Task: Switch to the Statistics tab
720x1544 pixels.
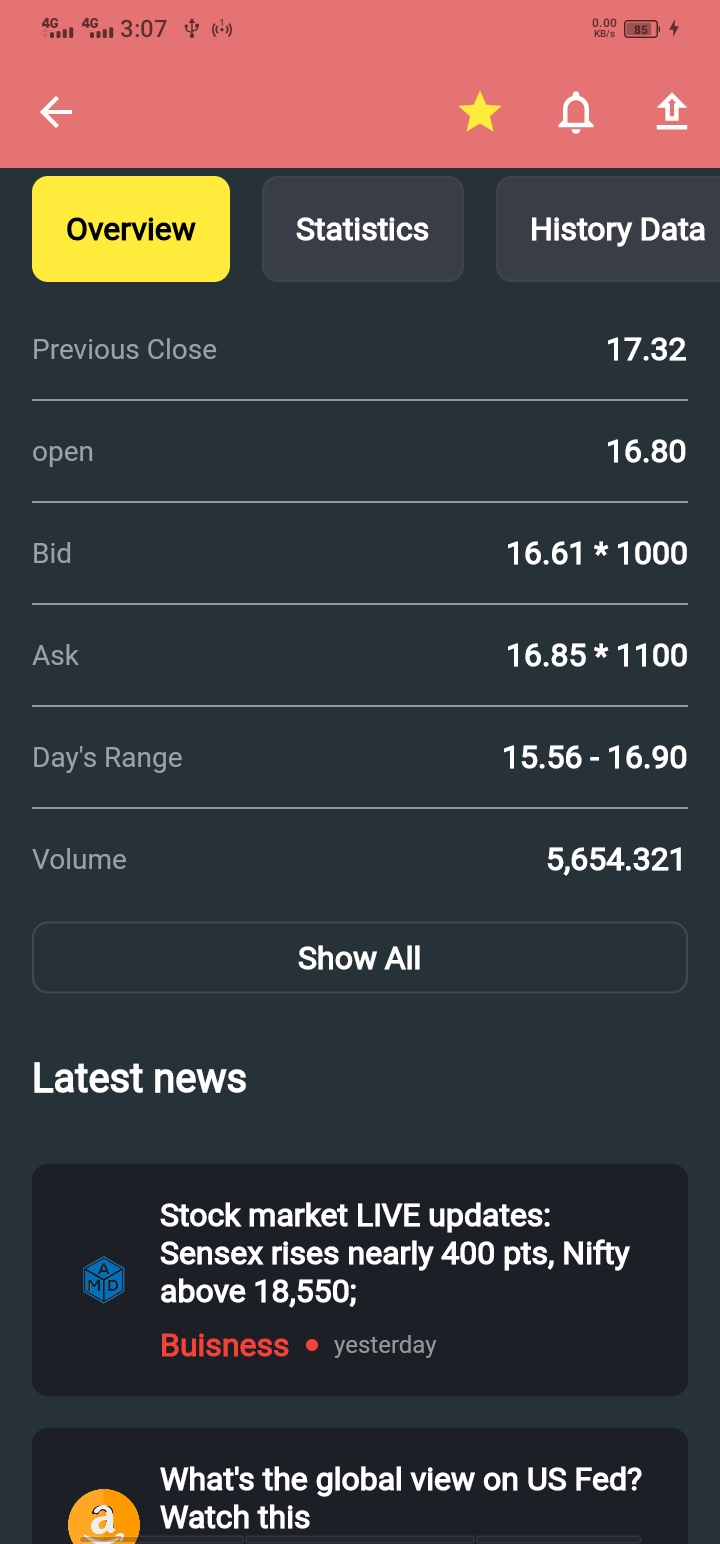Action: (362, 229)
